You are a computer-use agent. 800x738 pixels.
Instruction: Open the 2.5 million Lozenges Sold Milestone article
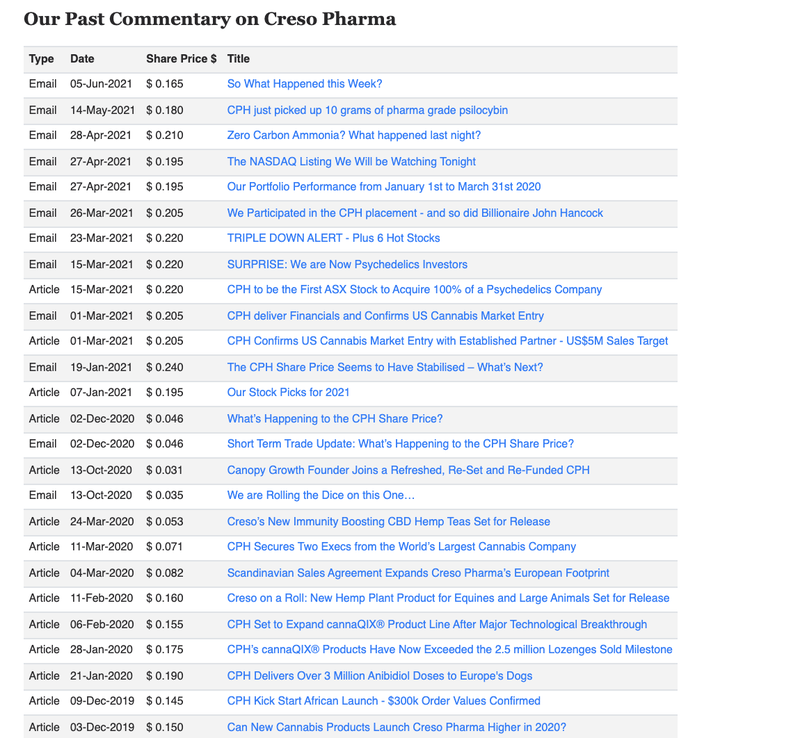coord(449,651)
